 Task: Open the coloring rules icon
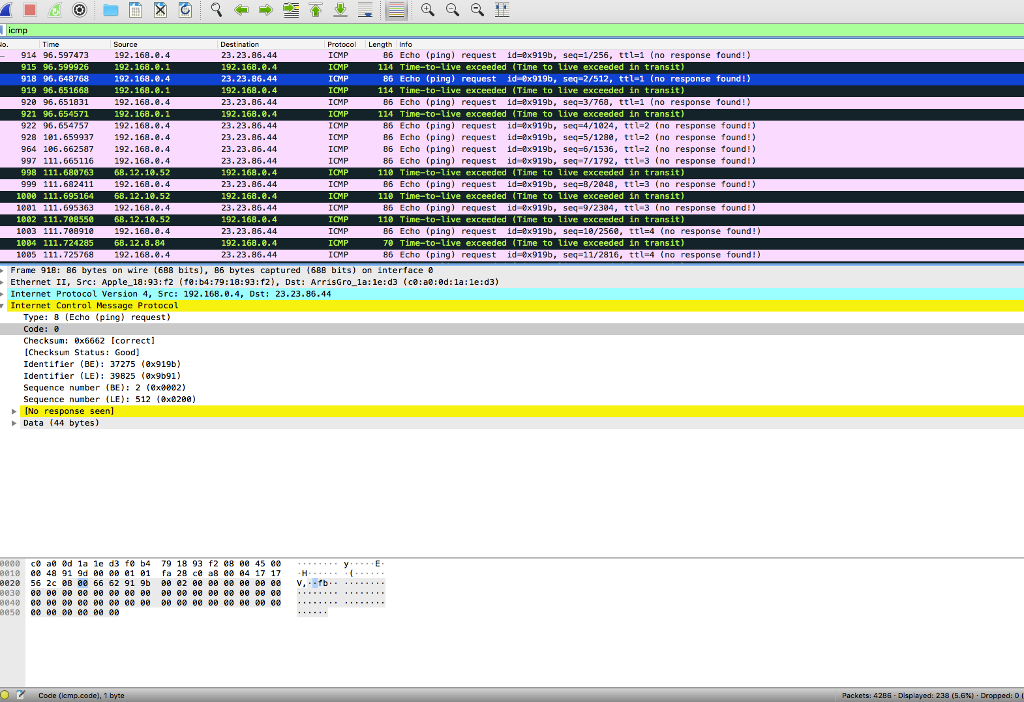(398, 10)
